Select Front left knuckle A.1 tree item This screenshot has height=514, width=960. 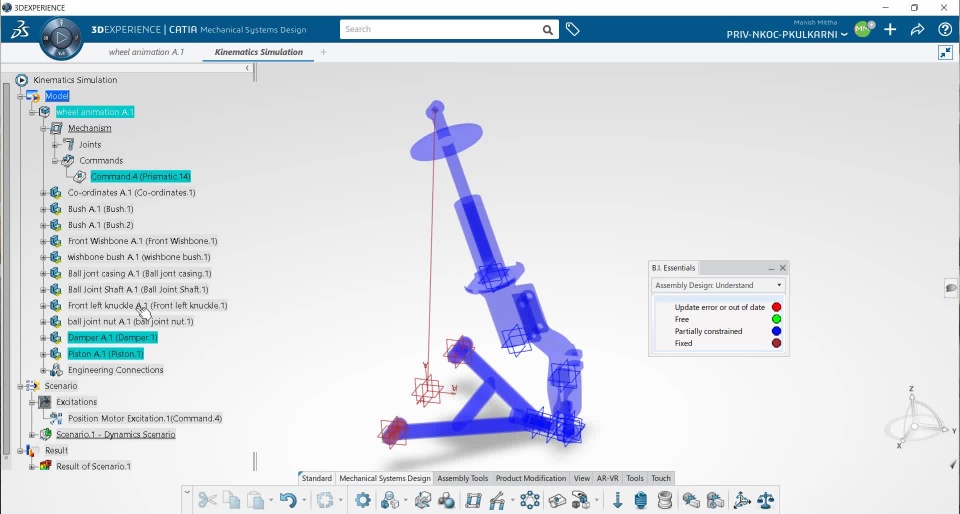pos(147,305)
